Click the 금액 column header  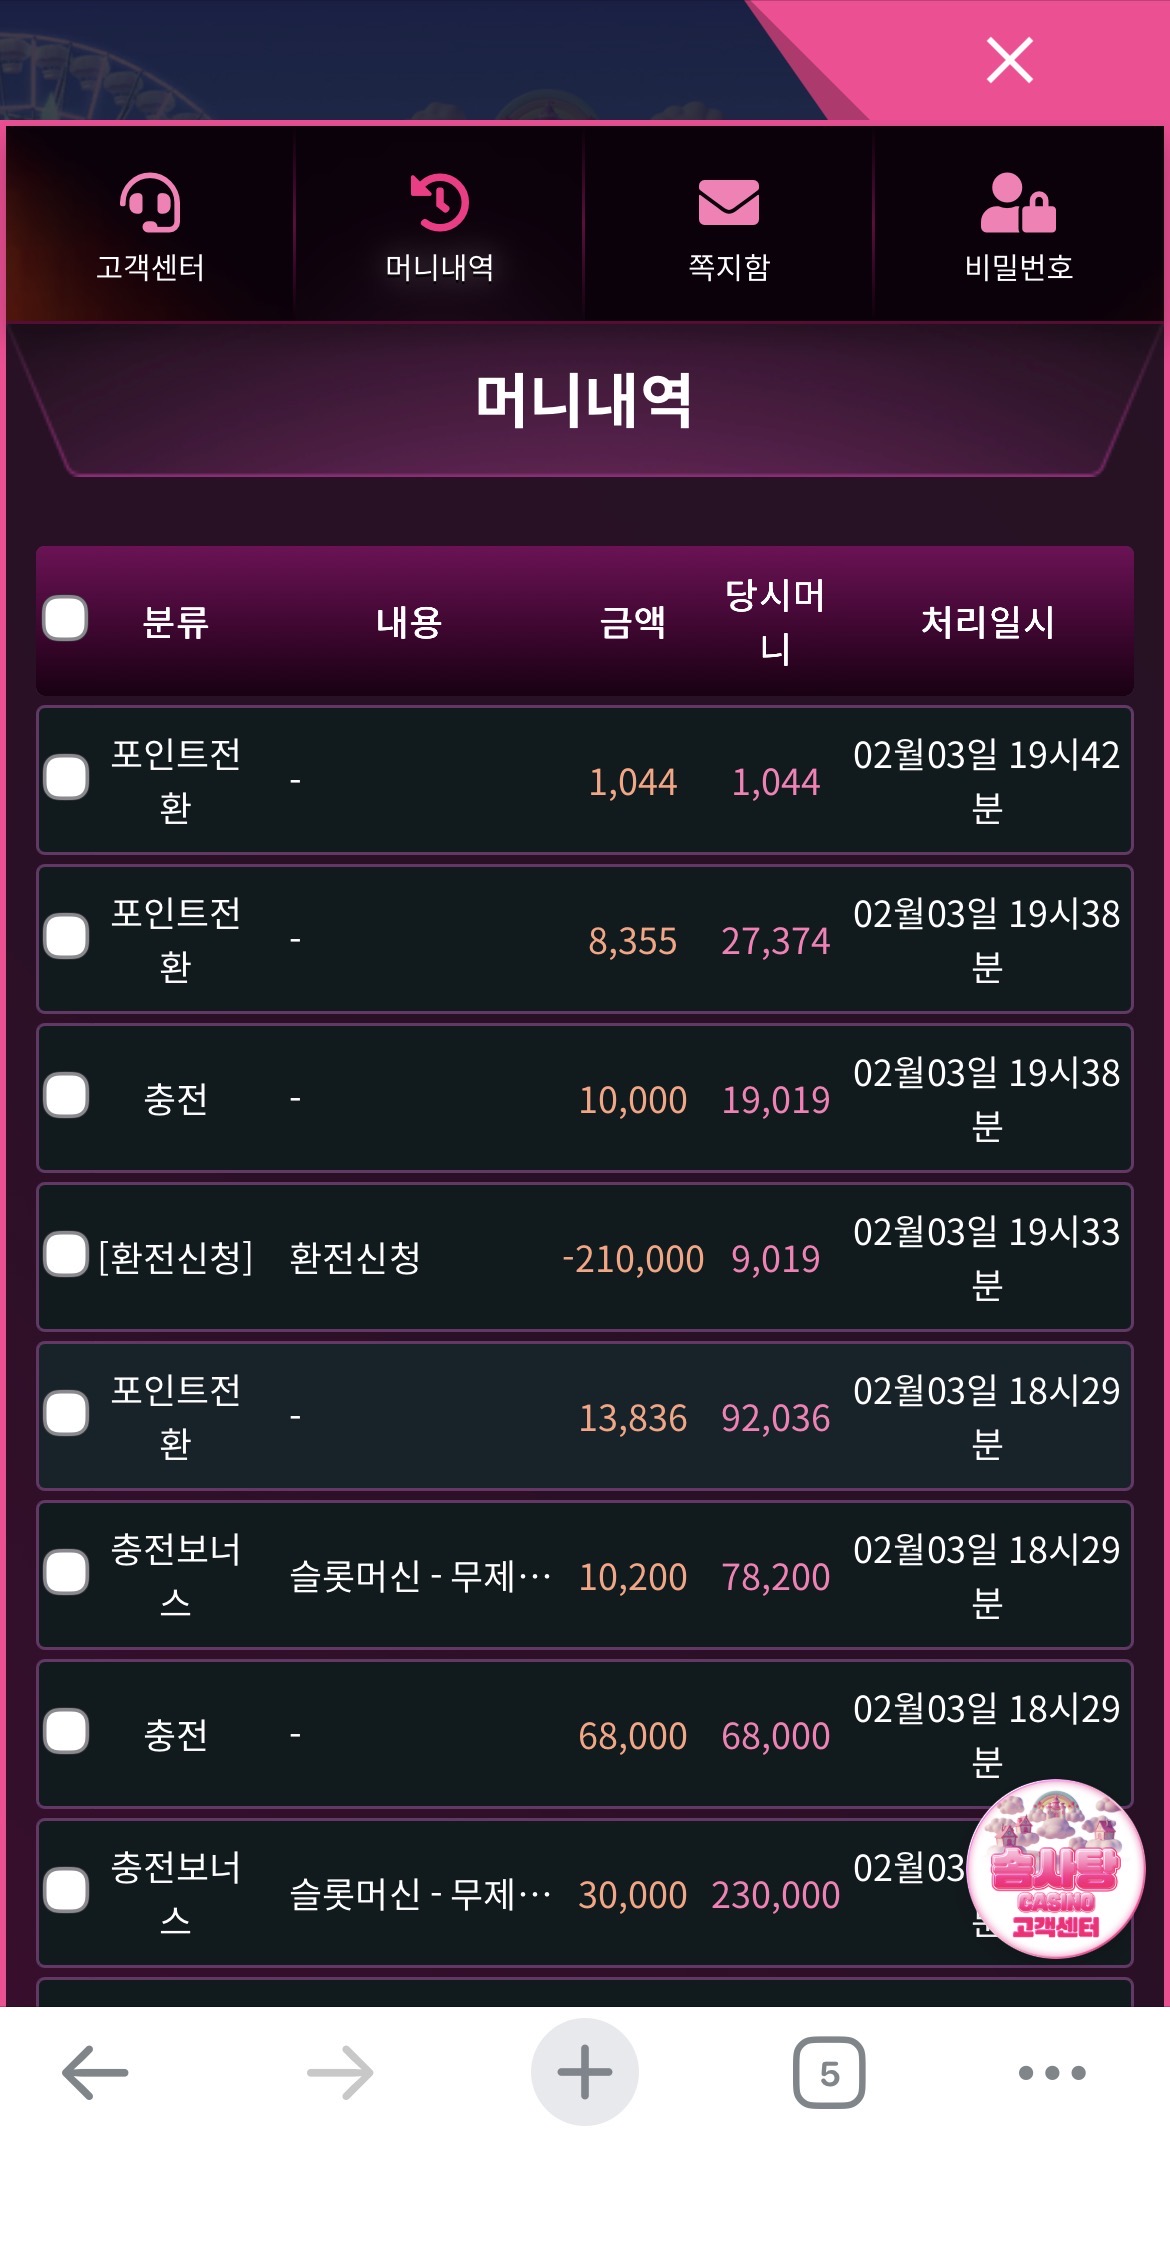click(x=632, y=622)
